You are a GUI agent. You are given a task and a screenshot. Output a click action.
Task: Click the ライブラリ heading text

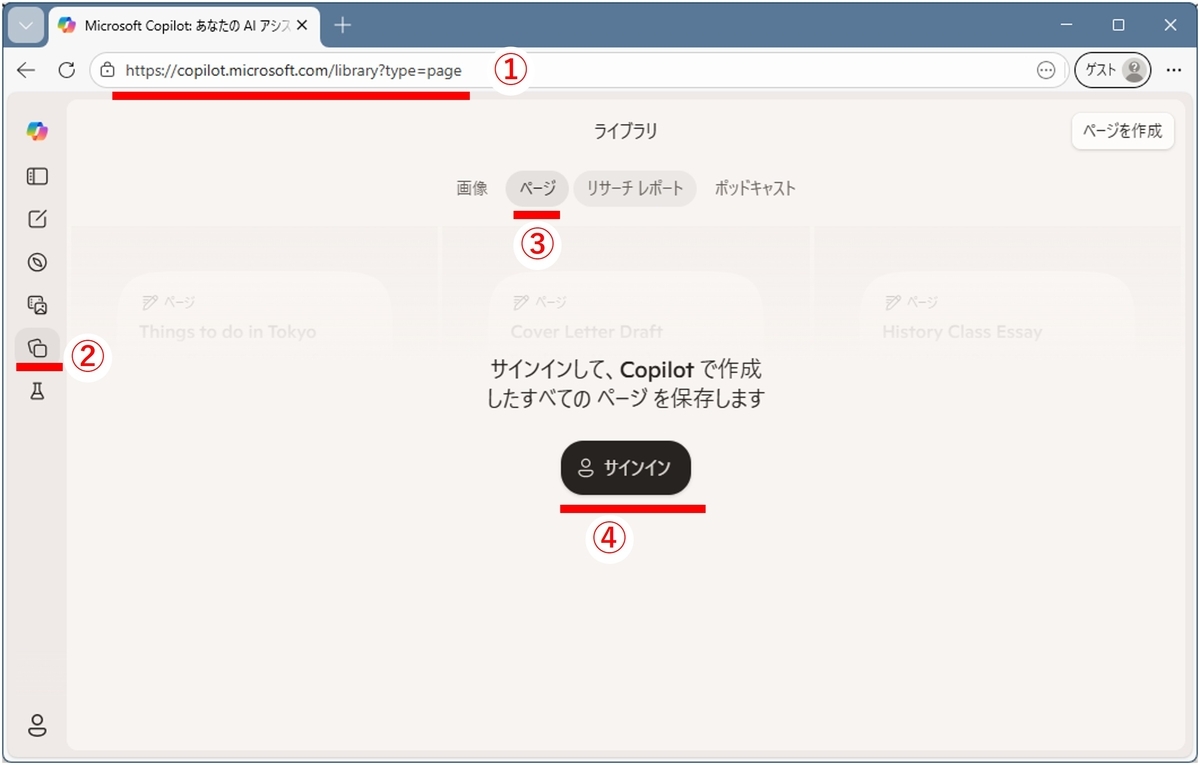point(626,131)
